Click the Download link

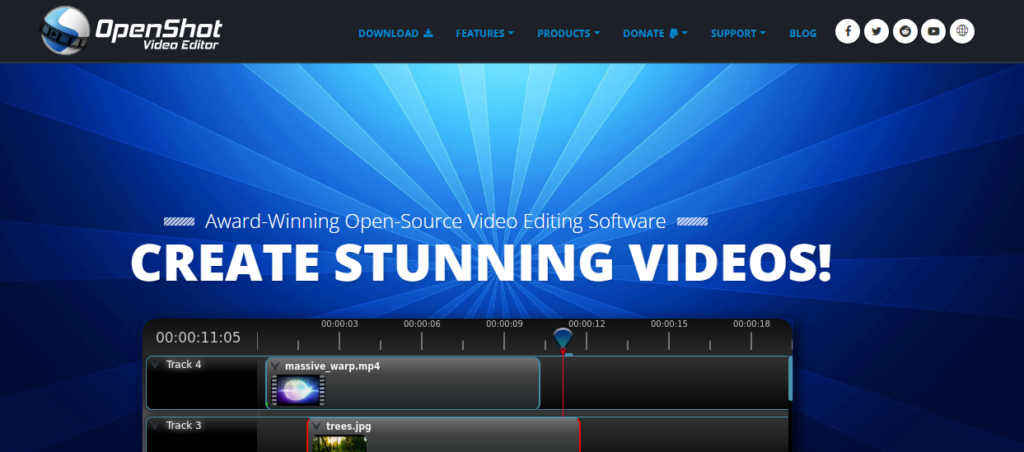click(x=395, y=33)
